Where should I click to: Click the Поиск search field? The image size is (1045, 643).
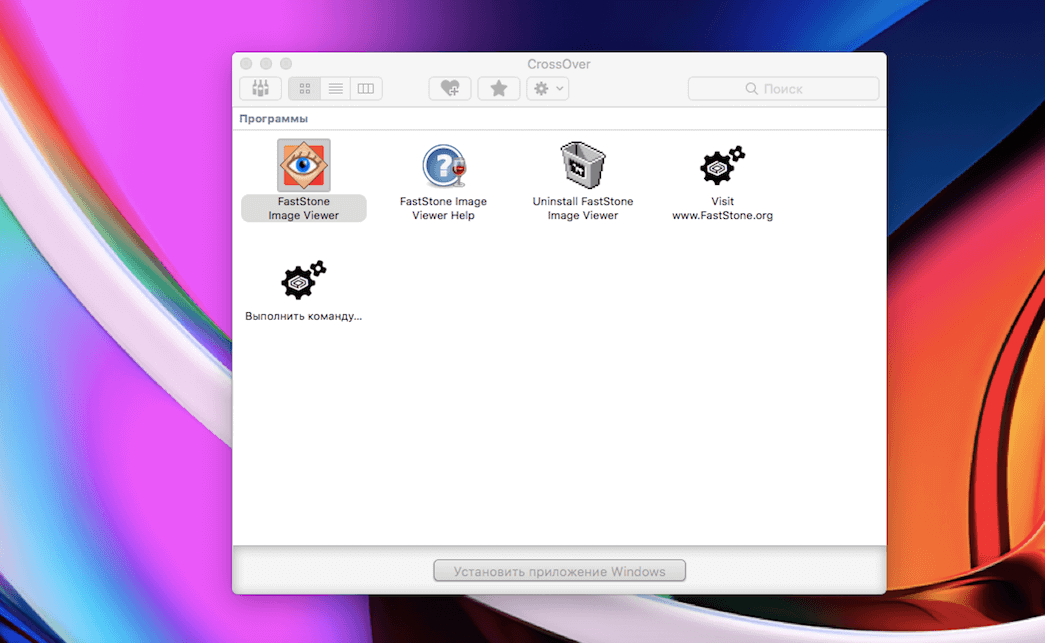pos(783,89)
